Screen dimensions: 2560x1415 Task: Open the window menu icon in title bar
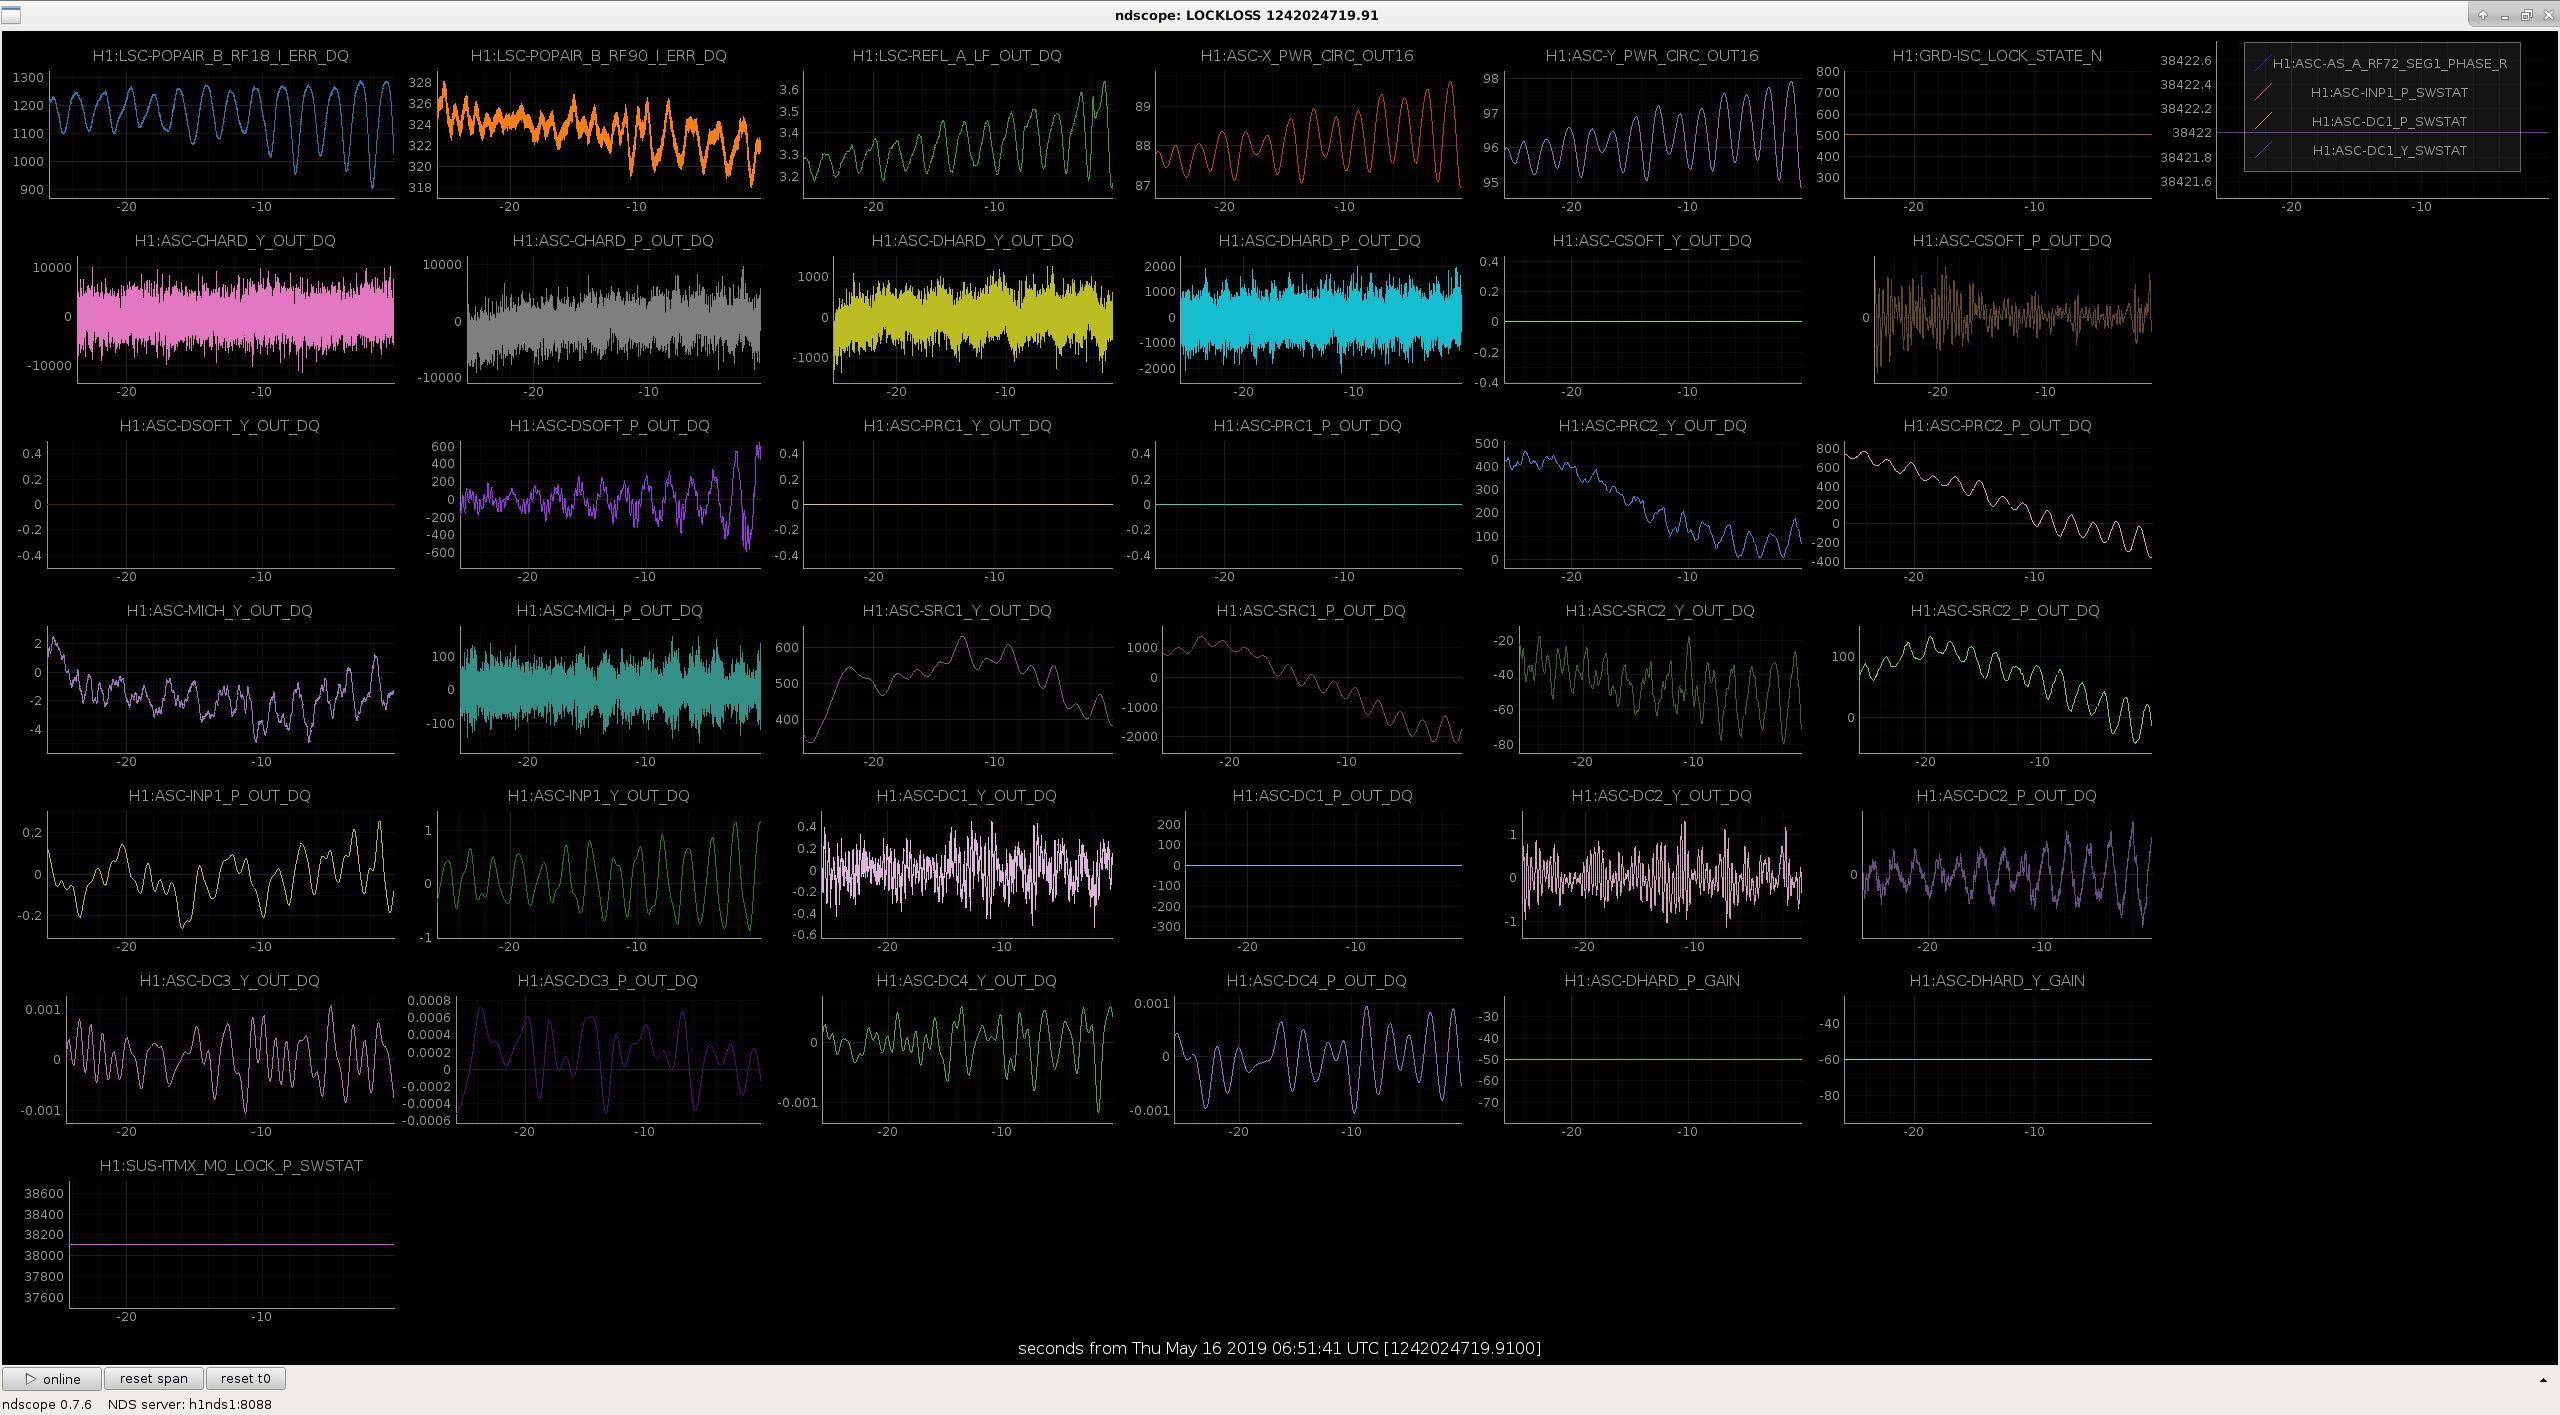(x=11, y=15)
